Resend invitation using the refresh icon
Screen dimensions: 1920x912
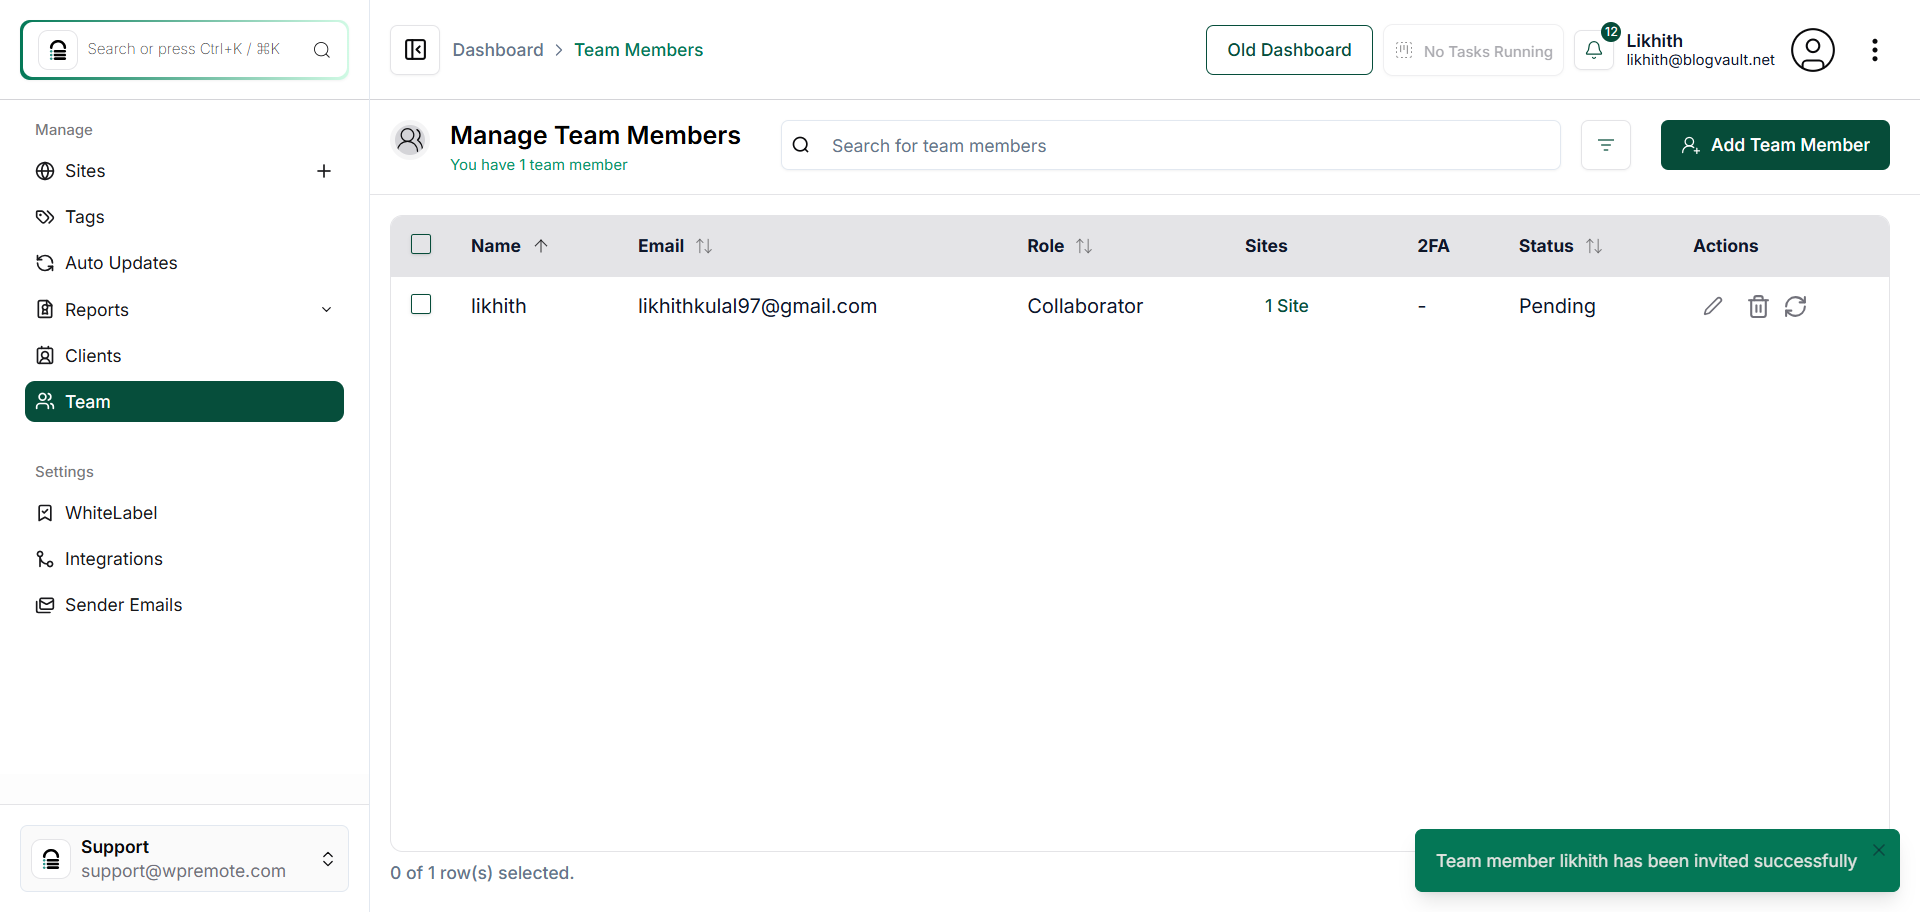tap(1797, 306)
